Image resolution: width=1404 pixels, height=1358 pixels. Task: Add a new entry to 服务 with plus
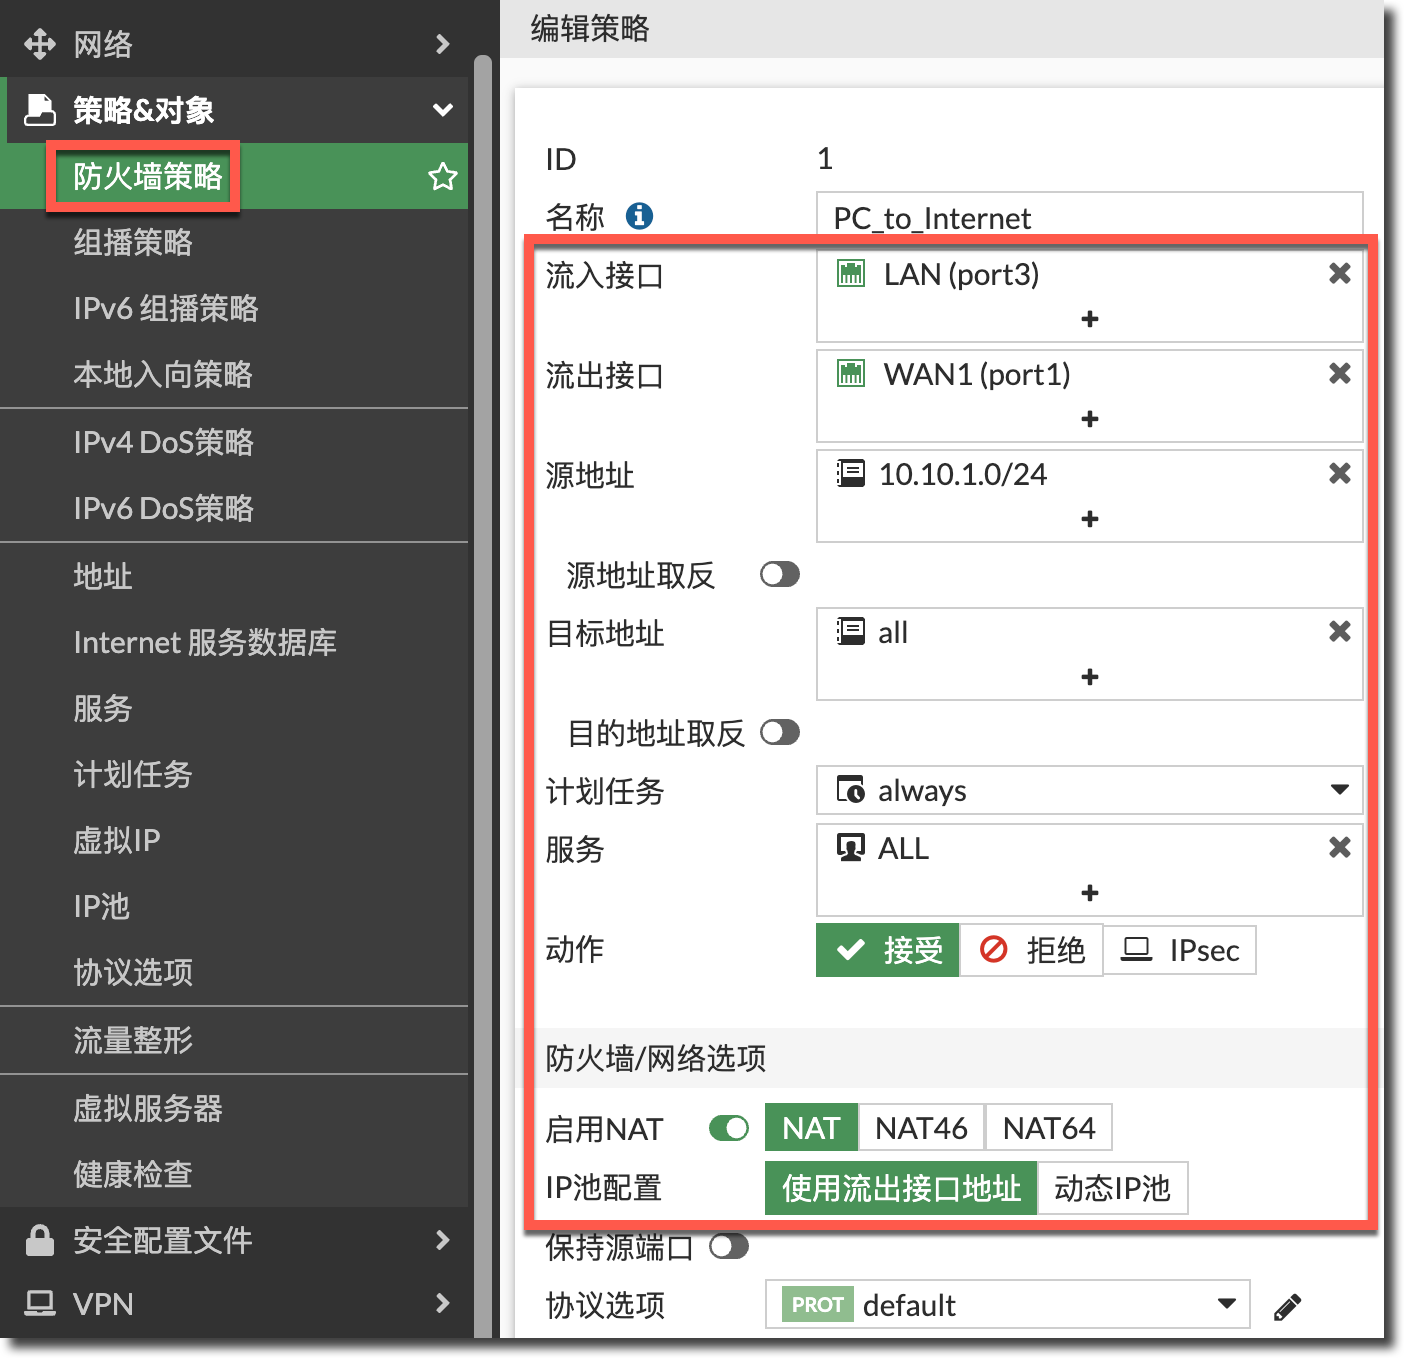1089,893
